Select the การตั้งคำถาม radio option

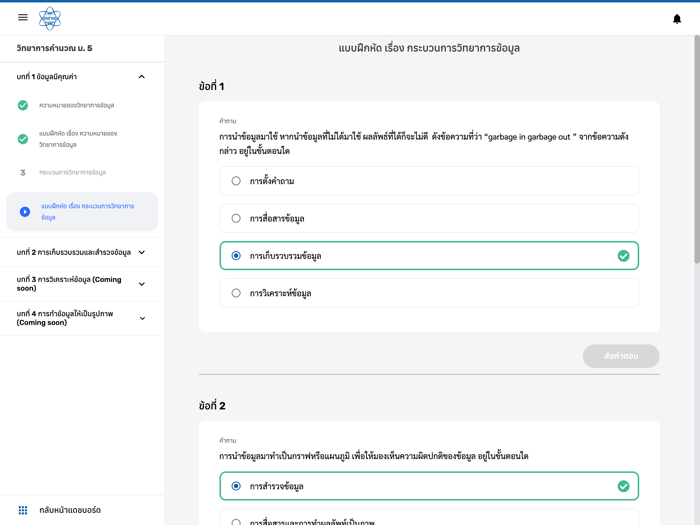236,181
